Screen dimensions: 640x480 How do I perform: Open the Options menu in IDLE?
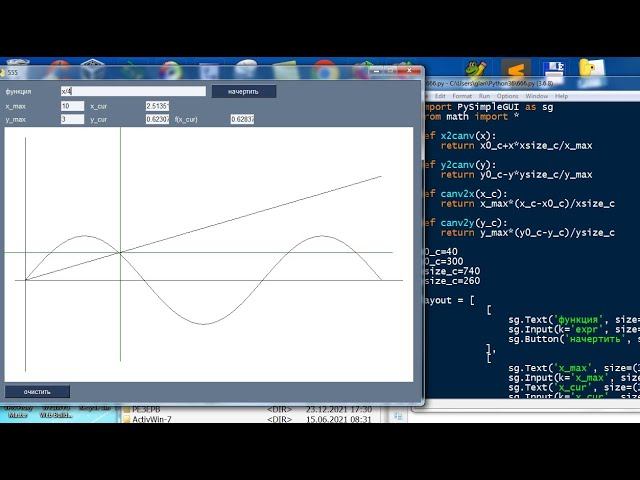click(x=507, y=96)
